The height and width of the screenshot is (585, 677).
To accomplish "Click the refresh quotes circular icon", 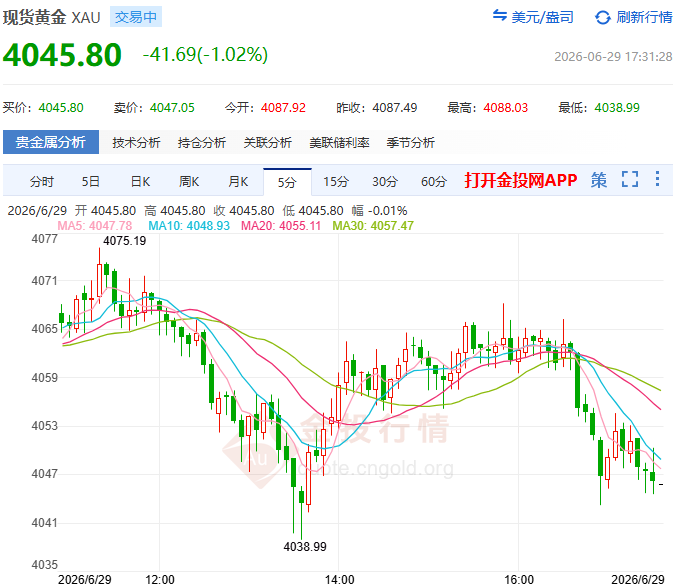I will point(603,17).
